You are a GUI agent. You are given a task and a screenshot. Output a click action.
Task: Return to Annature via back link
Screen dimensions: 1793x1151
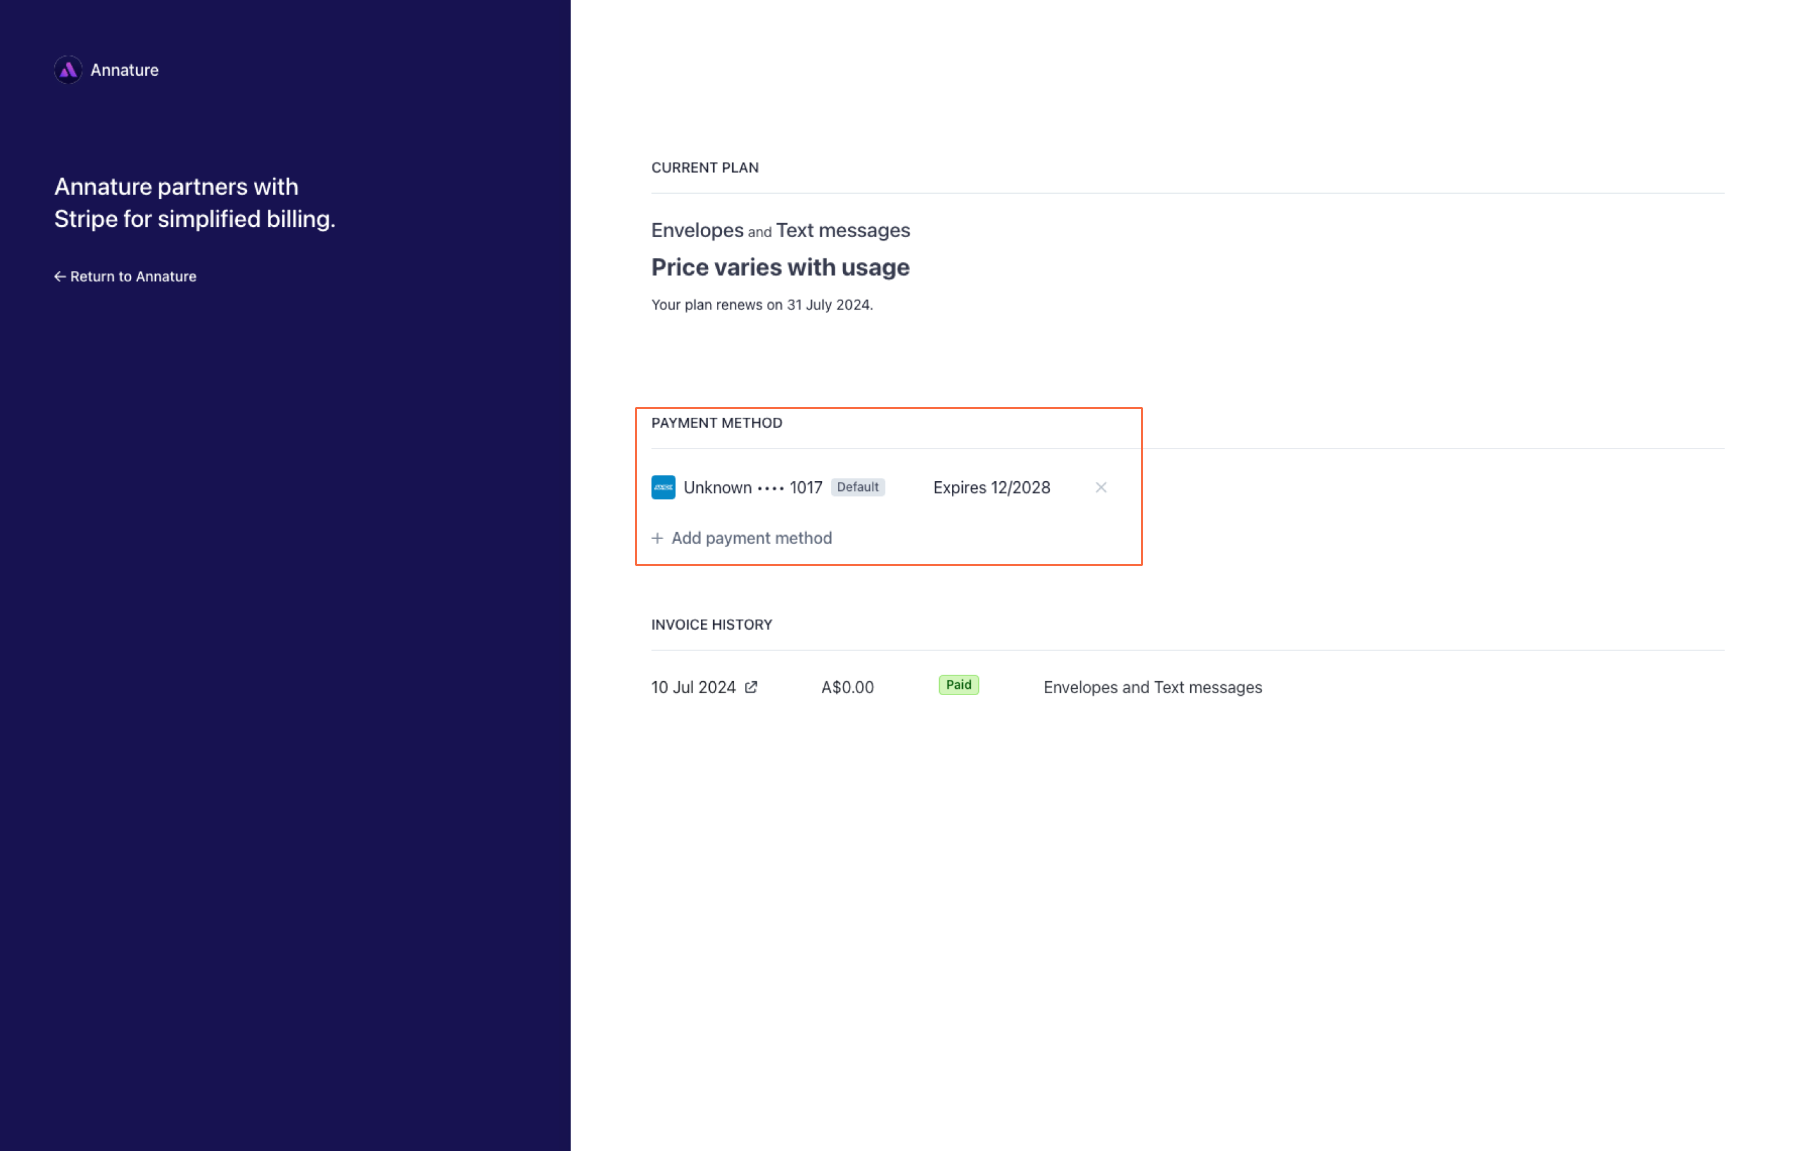pos(125,276)
